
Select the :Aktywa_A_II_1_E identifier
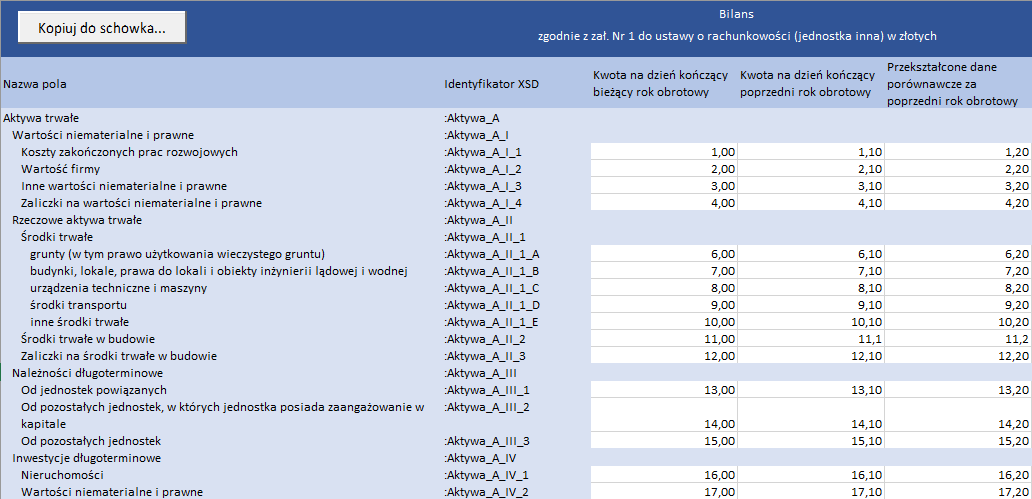(492, 323)
